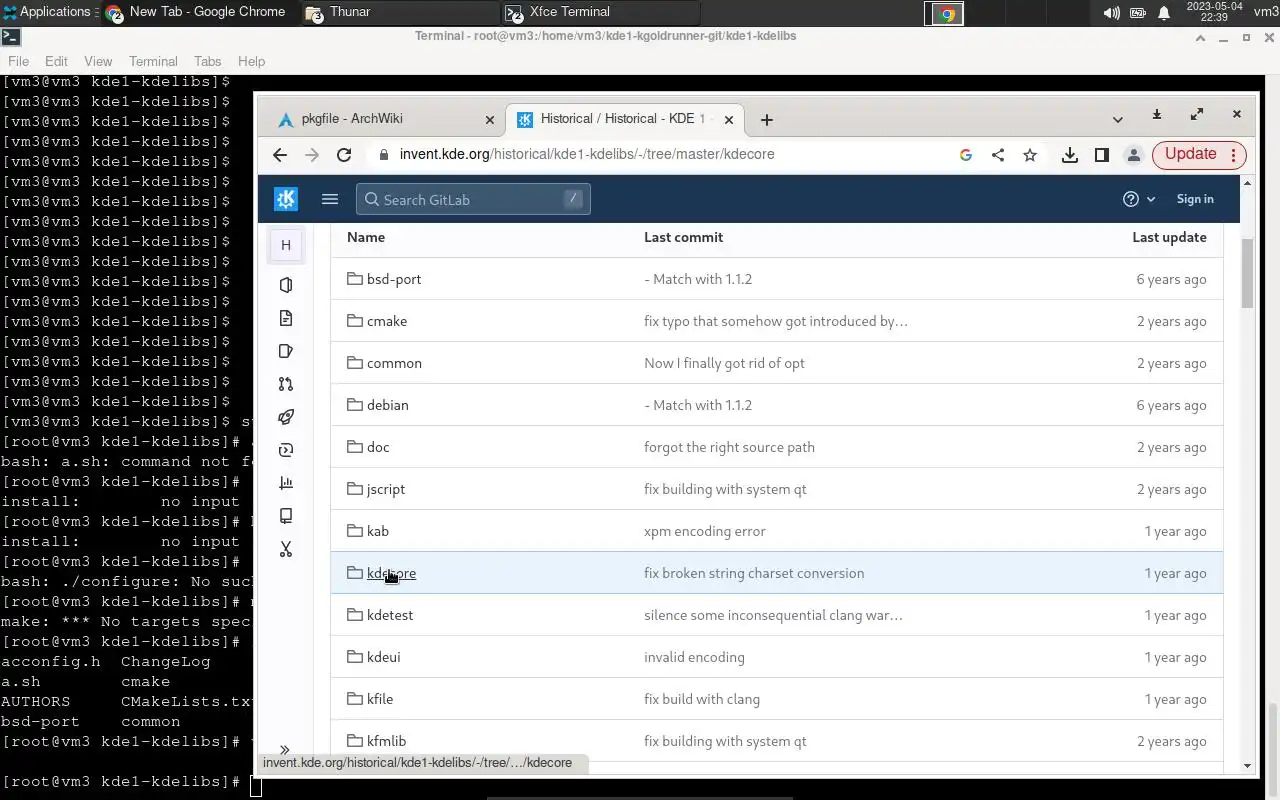The image size is (1280, 800).
Task: Open the kfmlib folder
Action: [x=386, y=741]
